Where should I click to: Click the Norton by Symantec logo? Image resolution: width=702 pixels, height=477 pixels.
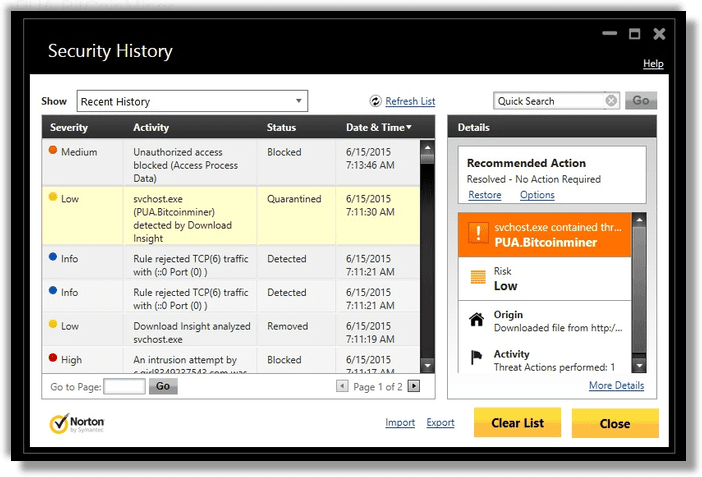point(77,423)
